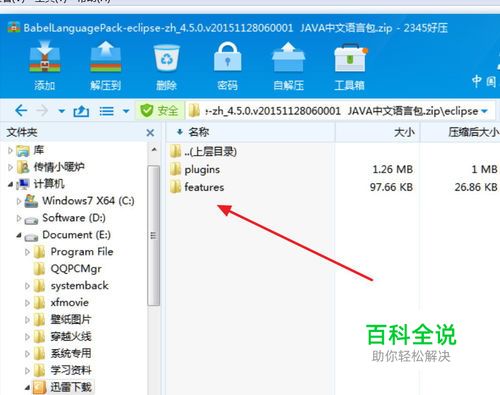
Task: Click the archive app icon in title bar
Action: (x=14, y=28)
